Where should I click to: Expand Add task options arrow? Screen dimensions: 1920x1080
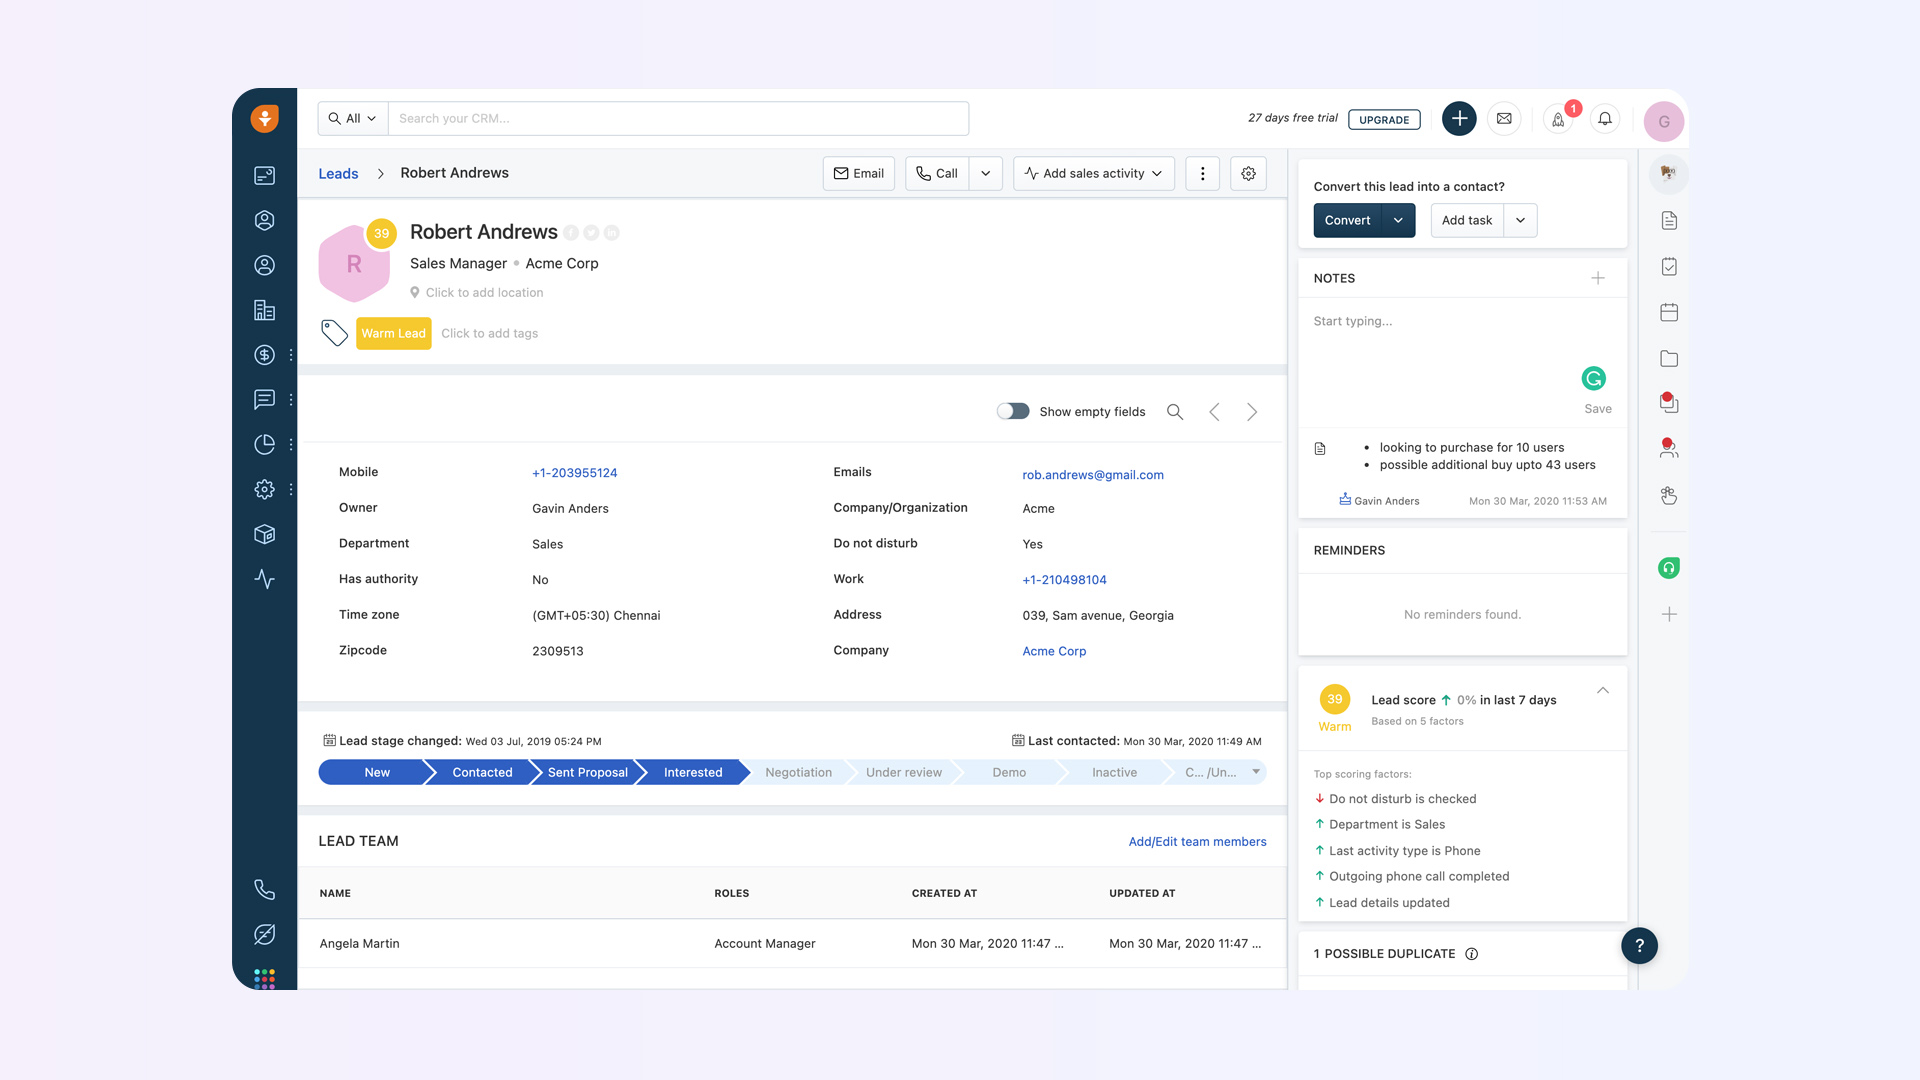[1520, 220]
